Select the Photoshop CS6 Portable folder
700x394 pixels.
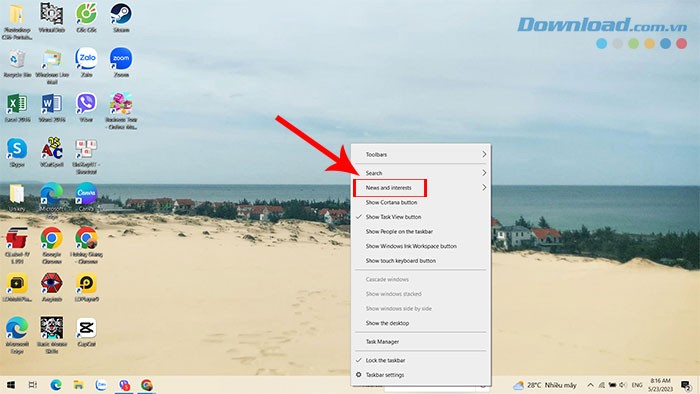coord(17,21)
